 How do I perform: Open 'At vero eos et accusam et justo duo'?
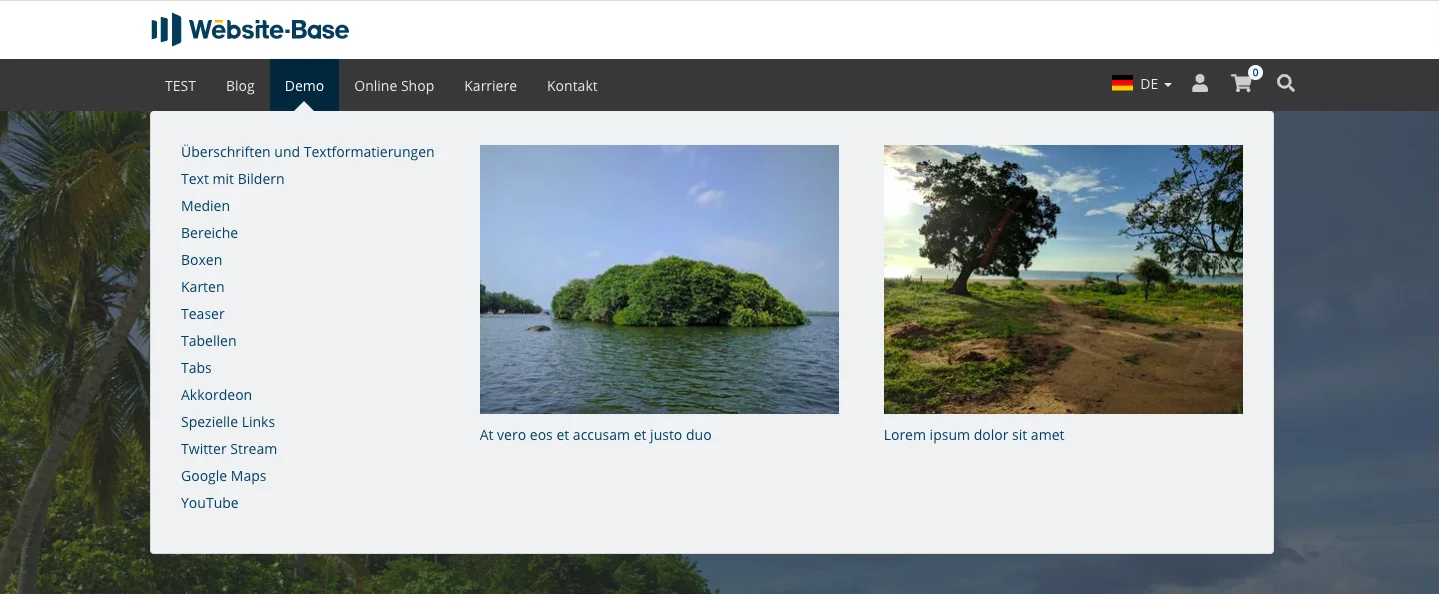click(595, 434)
